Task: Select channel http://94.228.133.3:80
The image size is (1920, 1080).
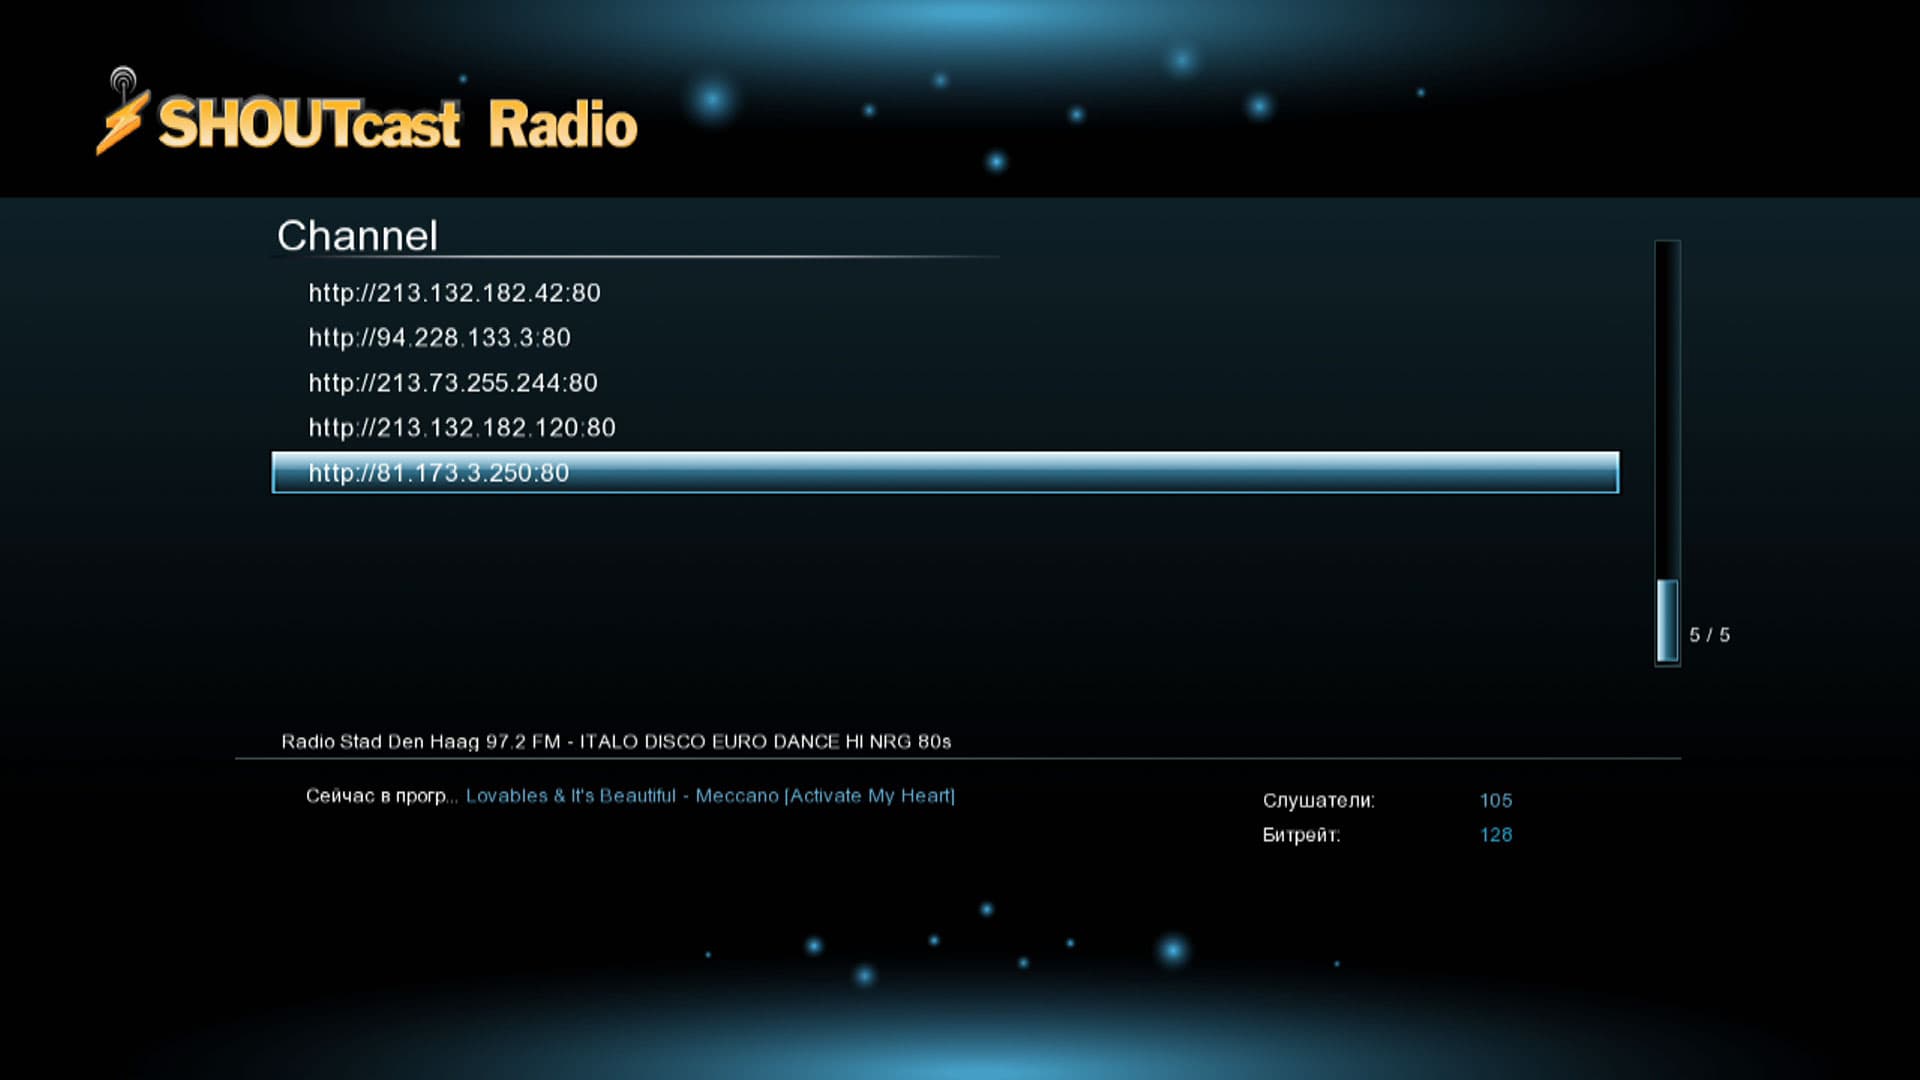Action: [439, 338]
